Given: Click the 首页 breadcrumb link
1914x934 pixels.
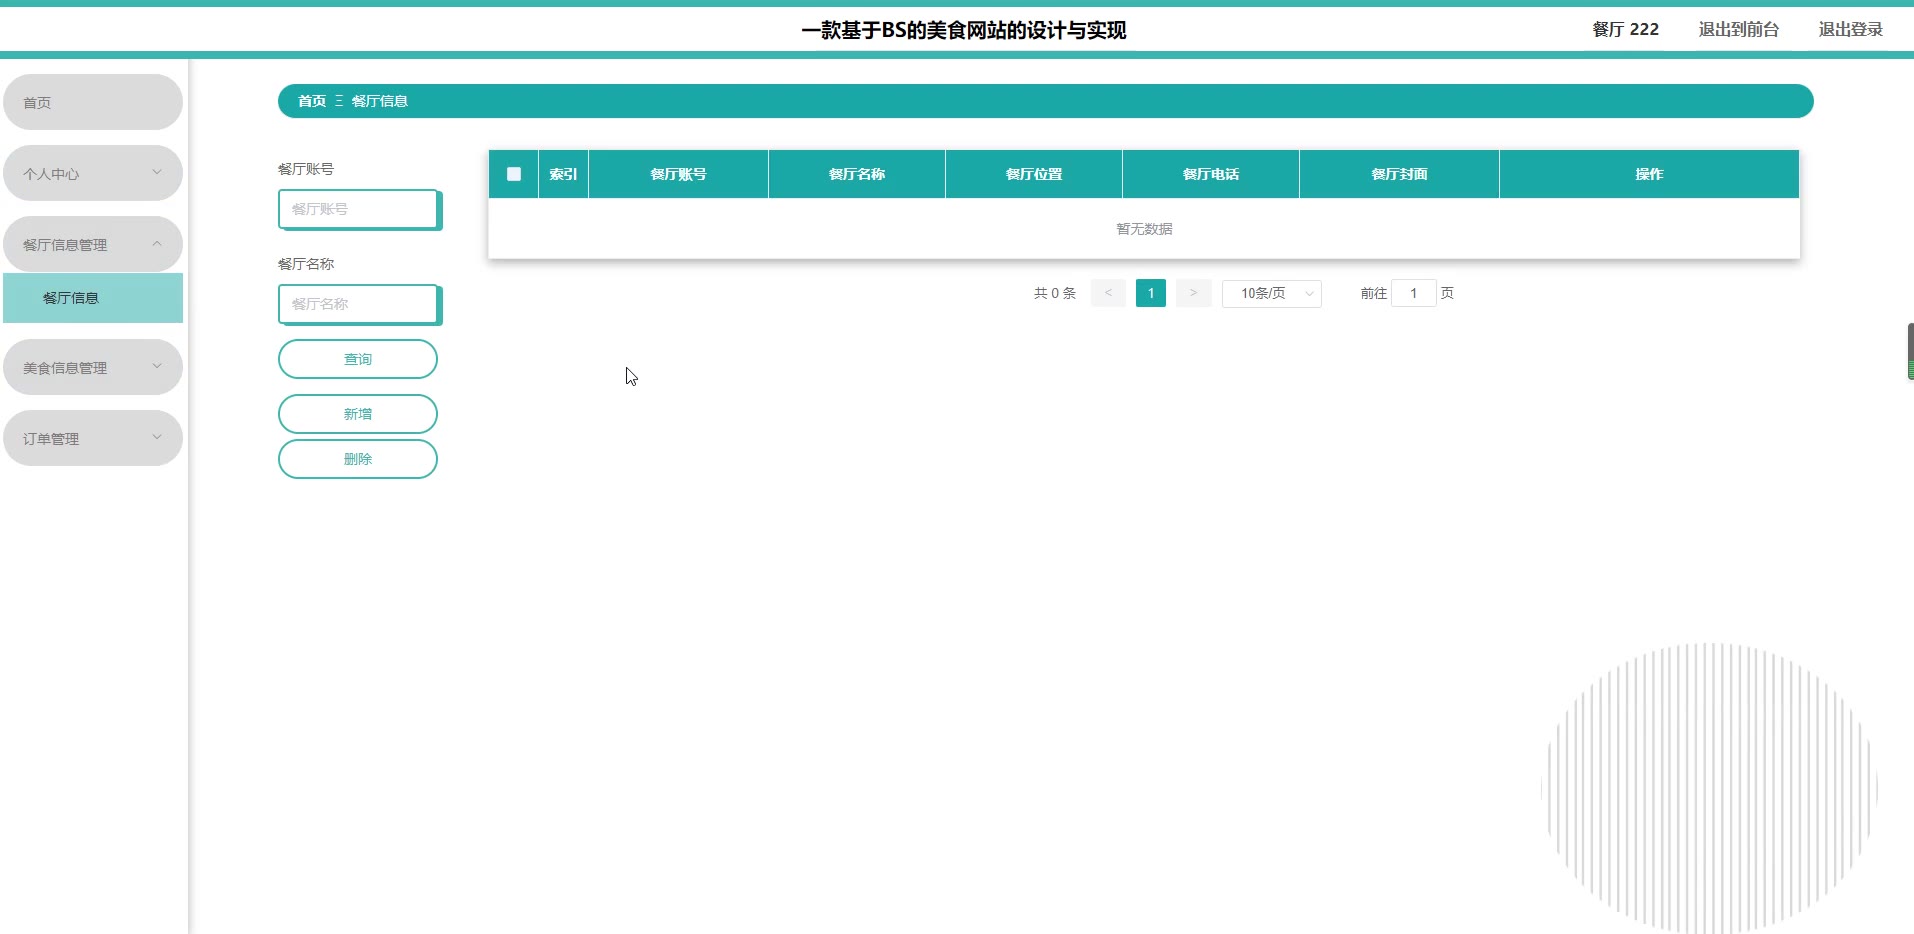Looking at the screenshot, I should click(x=312, y=101).
